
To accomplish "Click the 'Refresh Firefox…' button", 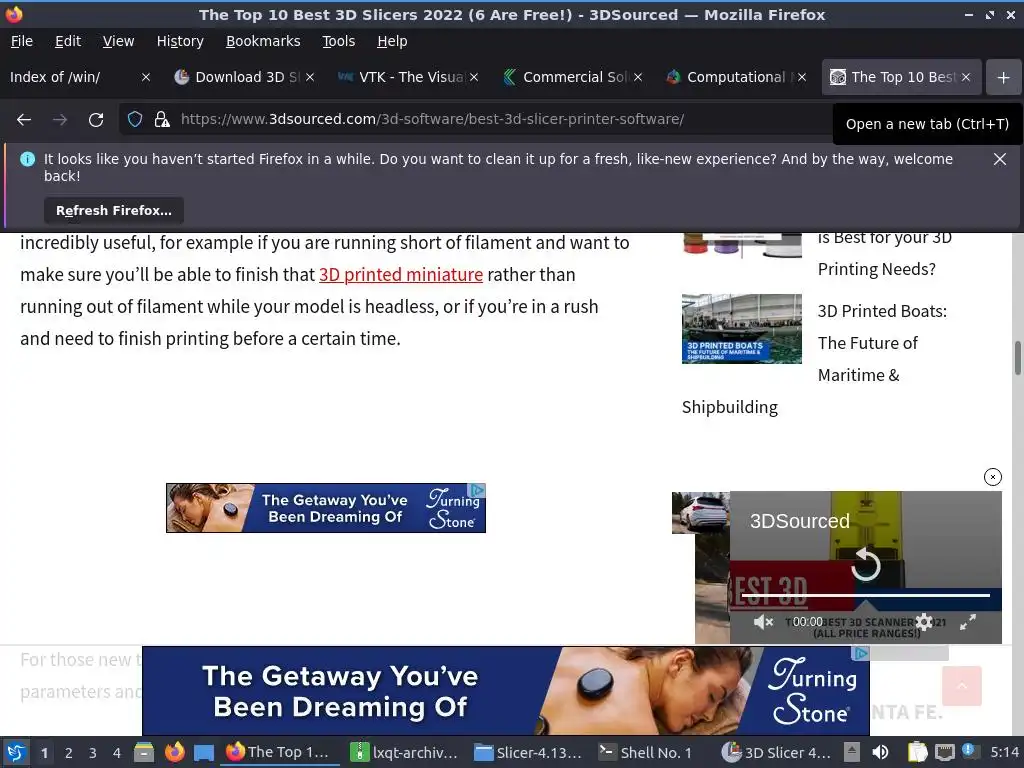I will click(114, 210).
